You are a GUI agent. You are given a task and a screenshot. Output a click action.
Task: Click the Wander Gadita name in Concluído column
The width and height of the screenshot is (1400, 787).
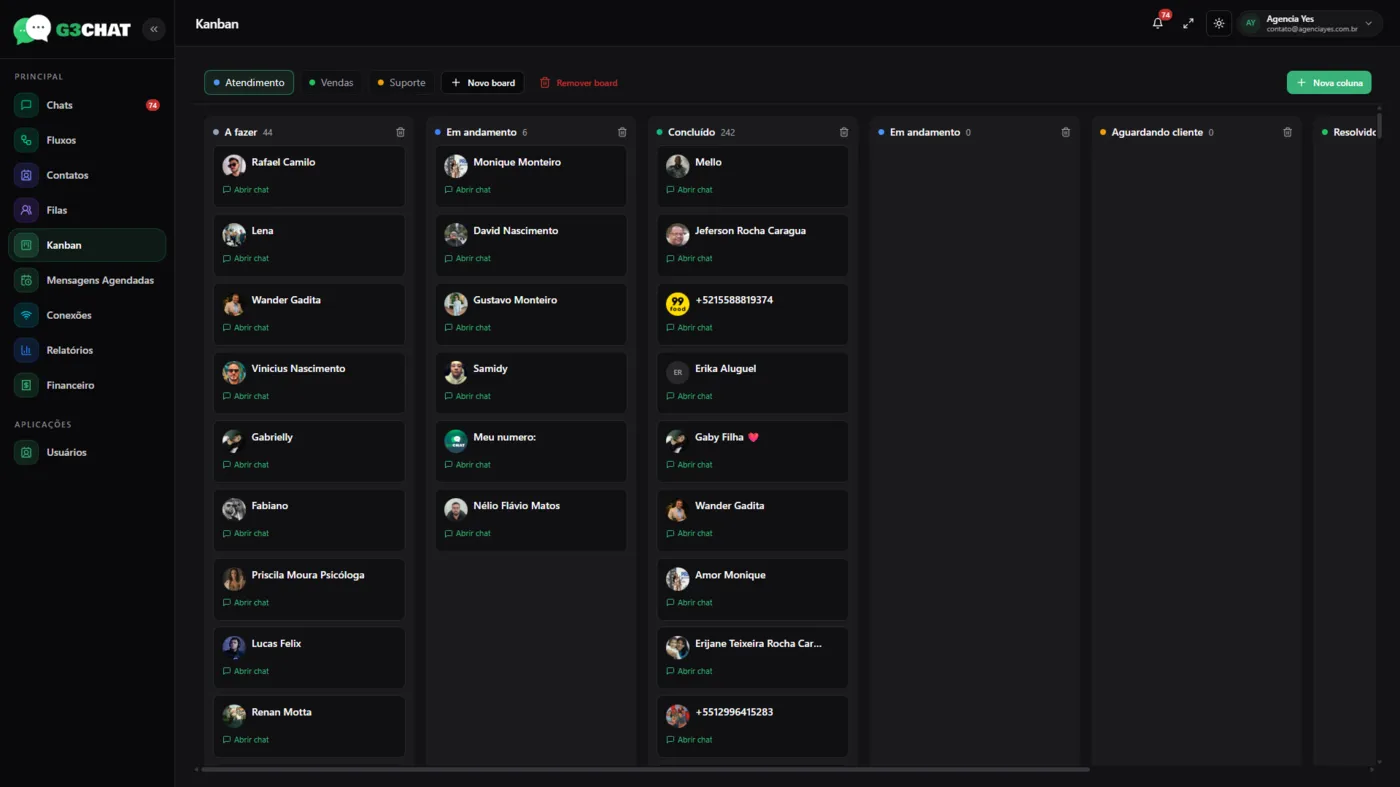[729, 506]
